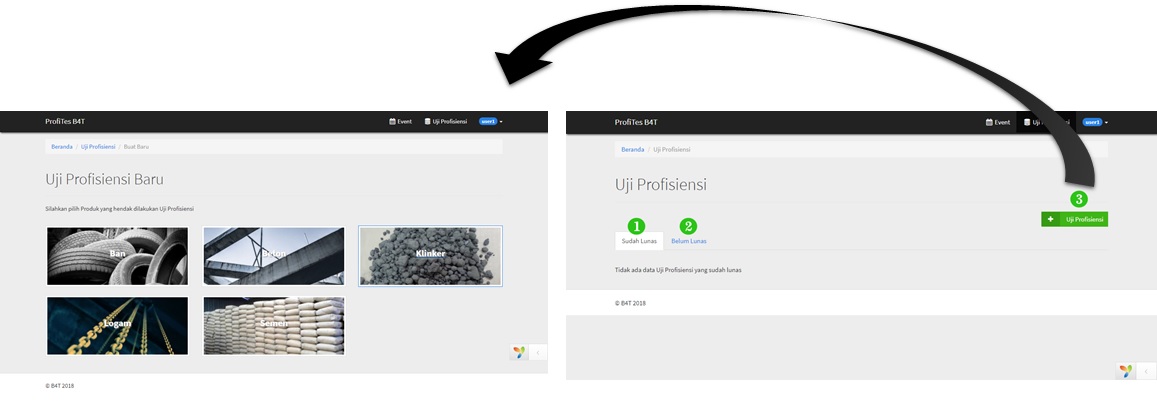Select the Beton product tile

(x=274, y=256)
